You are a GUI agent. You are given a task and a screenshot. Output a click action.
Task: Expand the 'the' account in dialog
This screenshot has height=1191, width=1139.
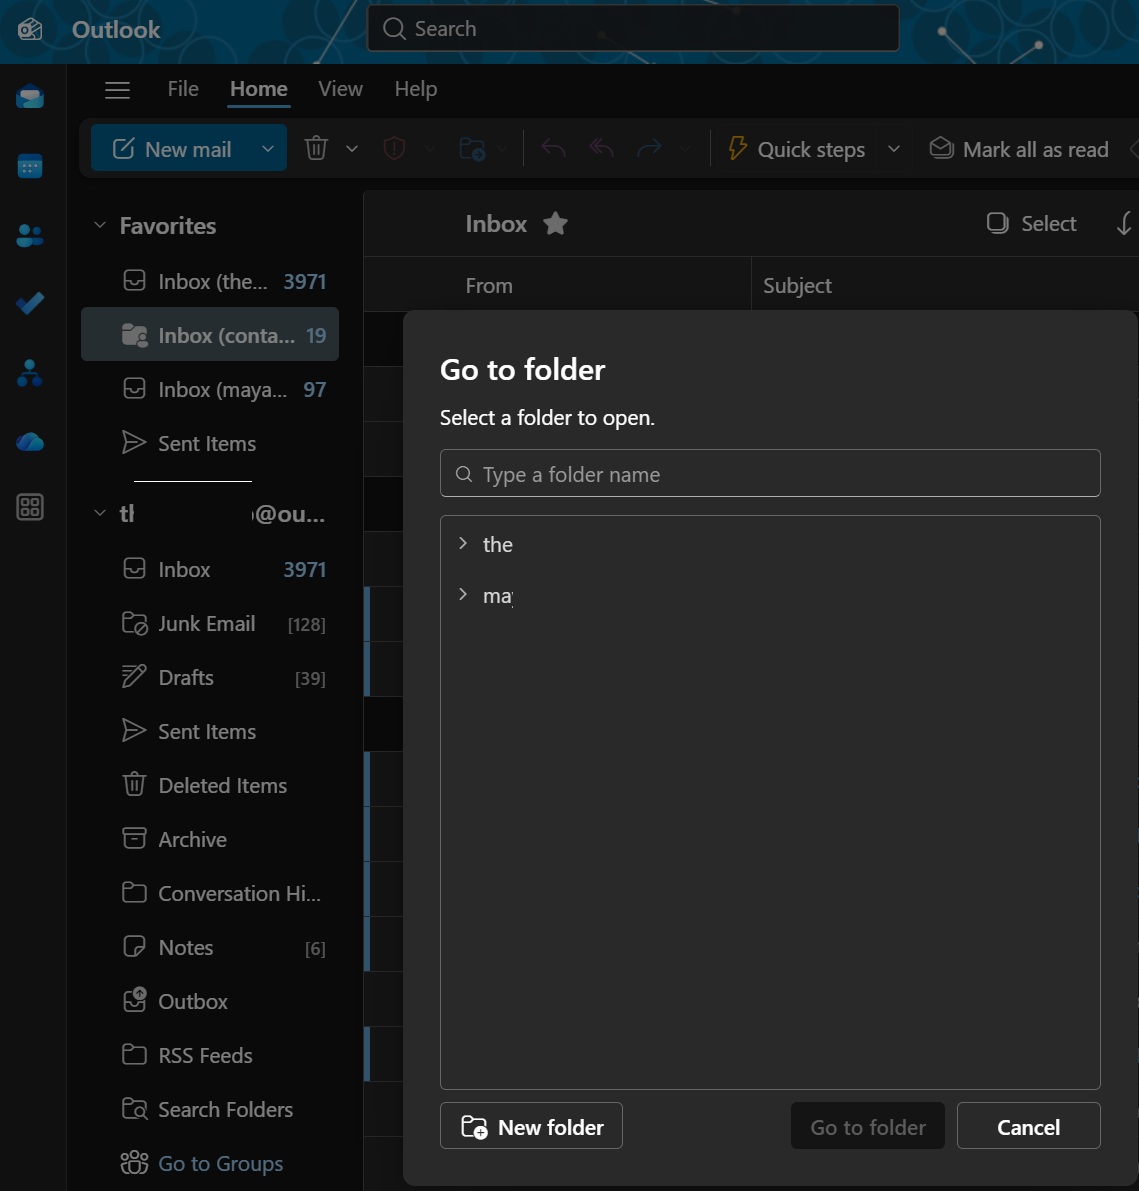pos(462,543)
